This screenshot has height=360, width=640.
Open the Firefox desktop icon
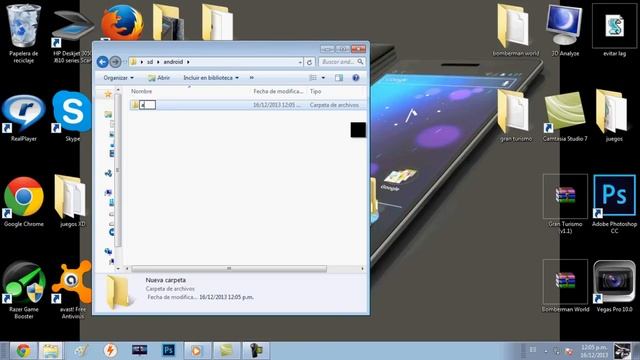click(122, 23)
